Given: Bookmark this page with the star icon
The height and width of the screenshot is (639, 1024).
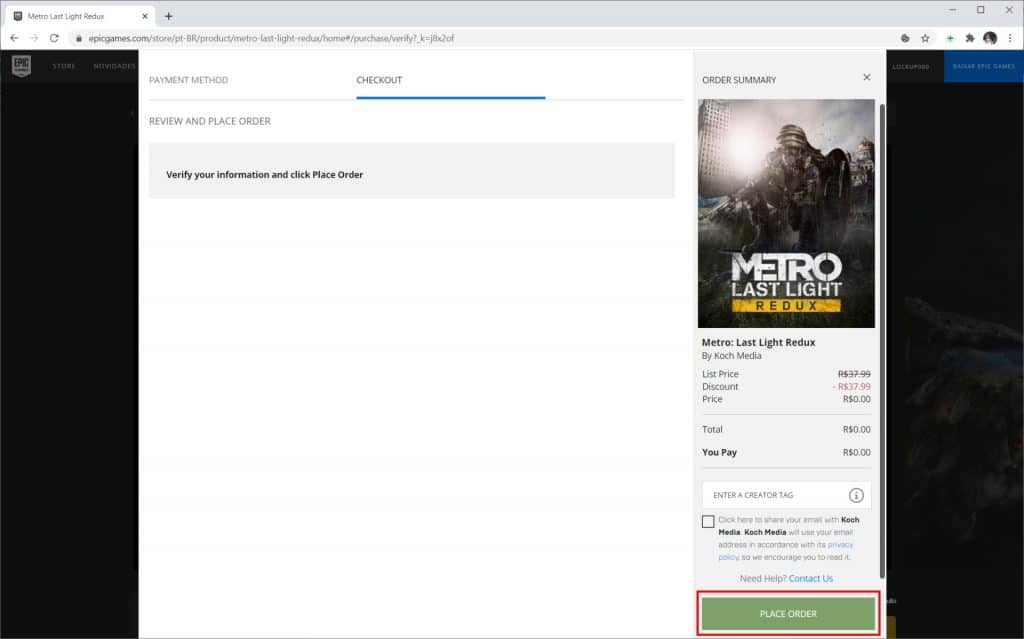Looking at the screenshot, I should pos(925,39).
